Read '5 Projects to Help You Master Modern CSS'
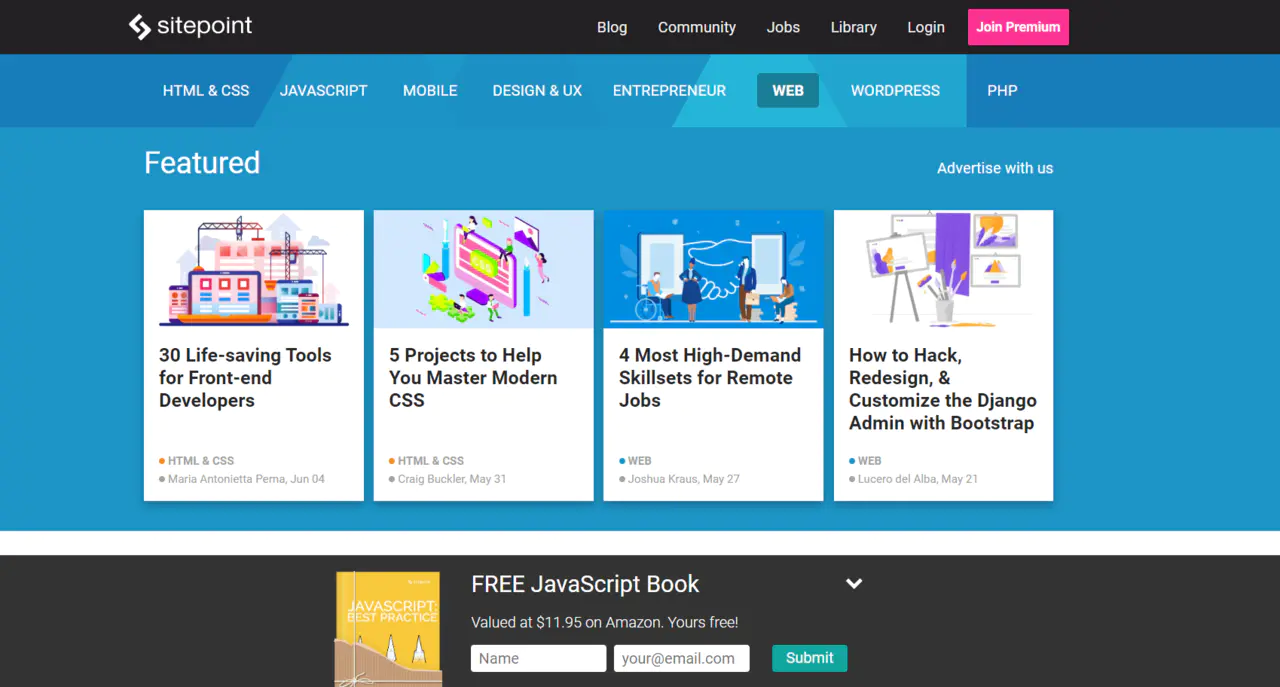 pyautogui.click(x=473, y=378)
